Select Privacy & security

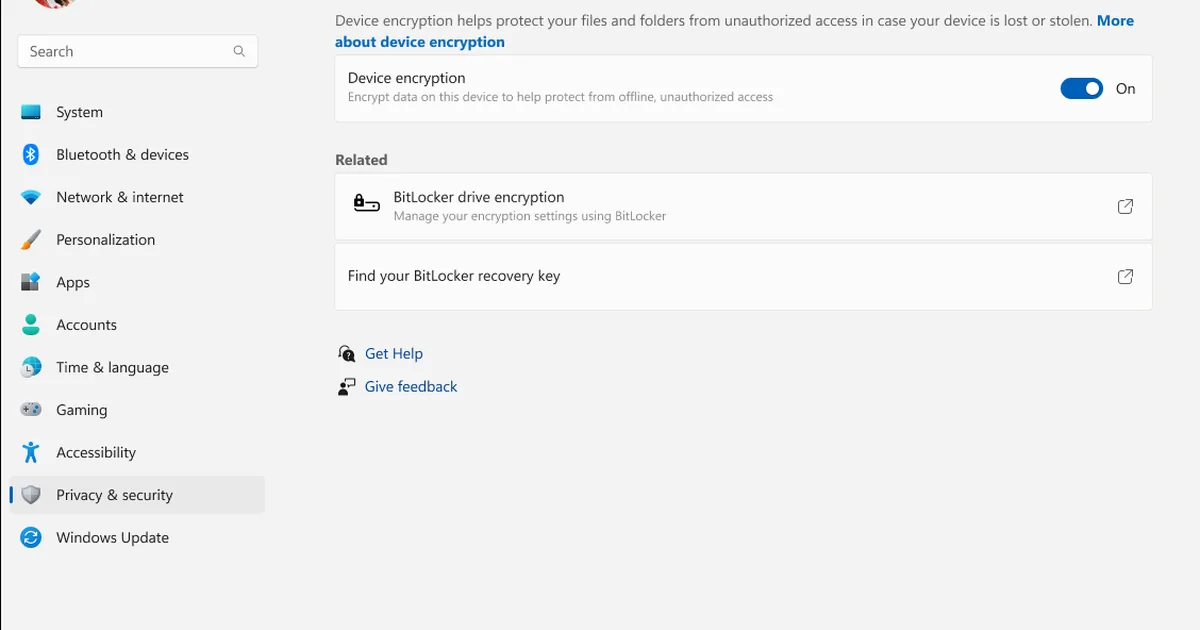(137, 495)
